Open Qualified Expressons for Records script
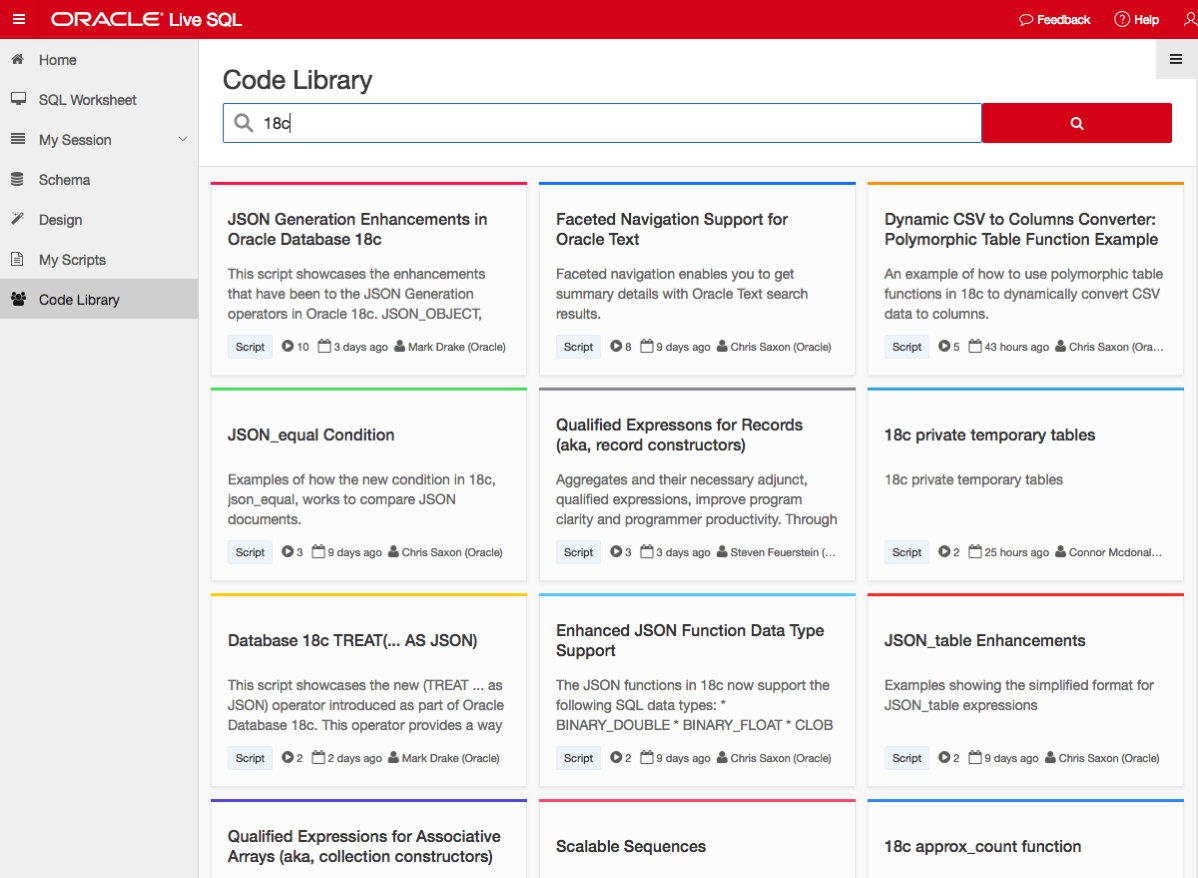 [679, 435]
